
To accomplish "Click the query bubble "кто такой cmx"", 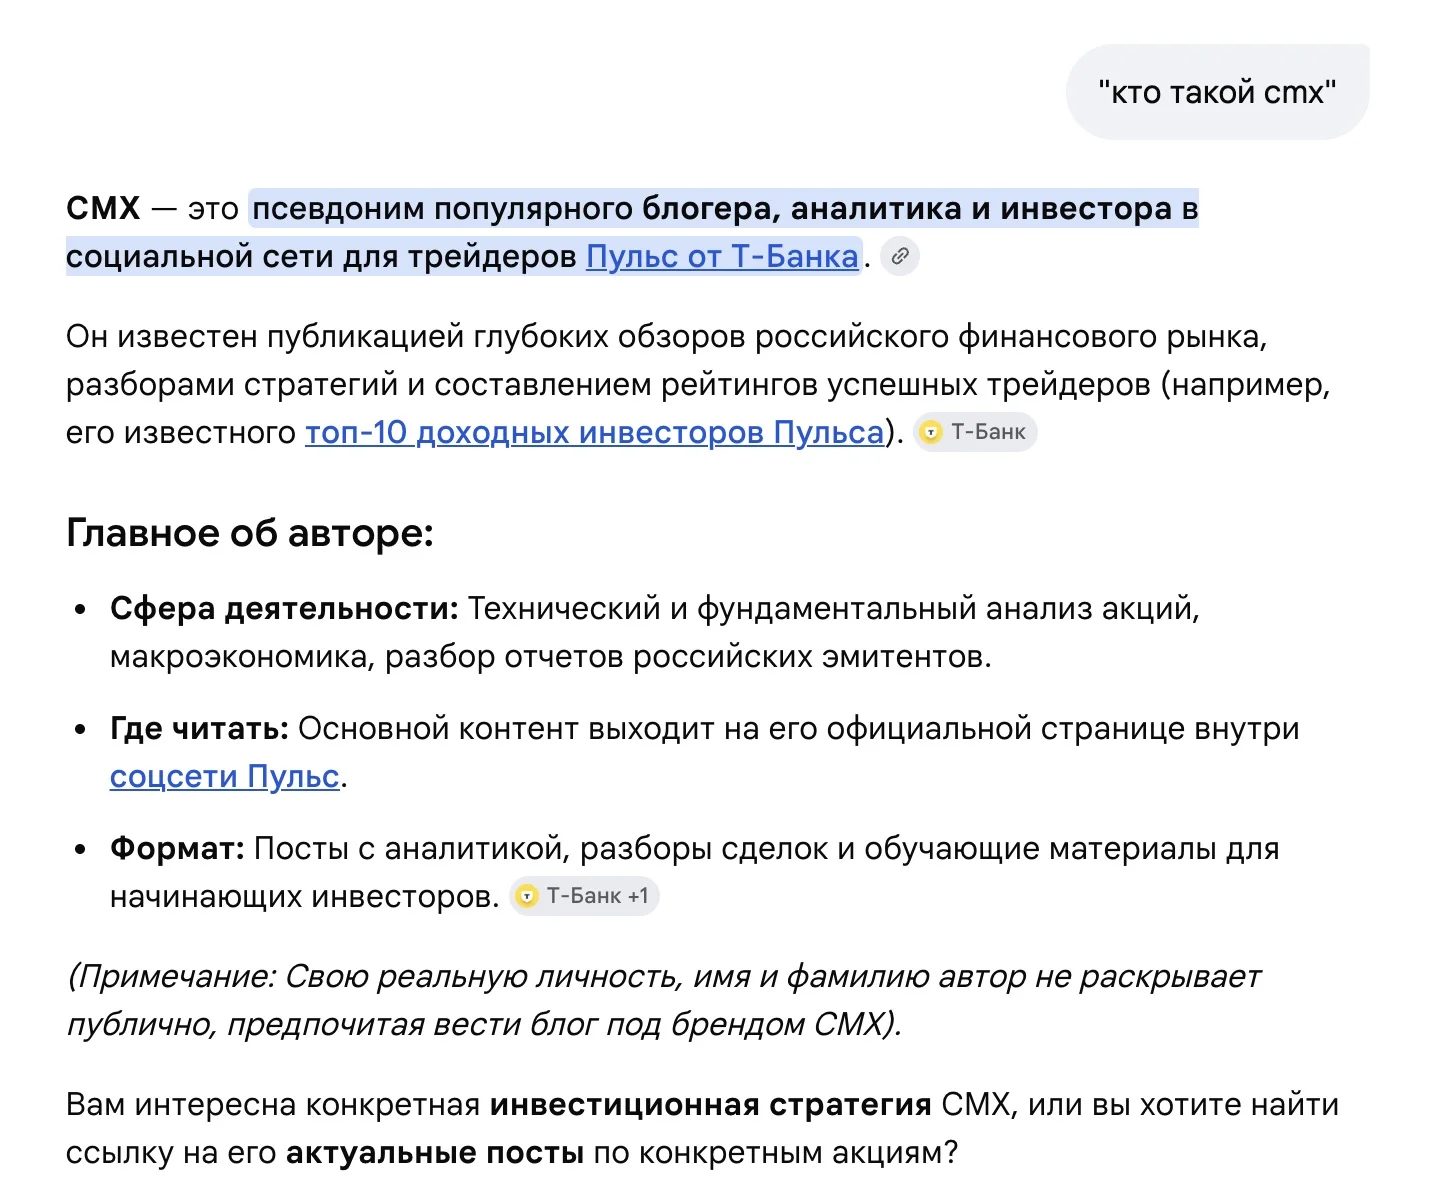I will click(1217, 92).
